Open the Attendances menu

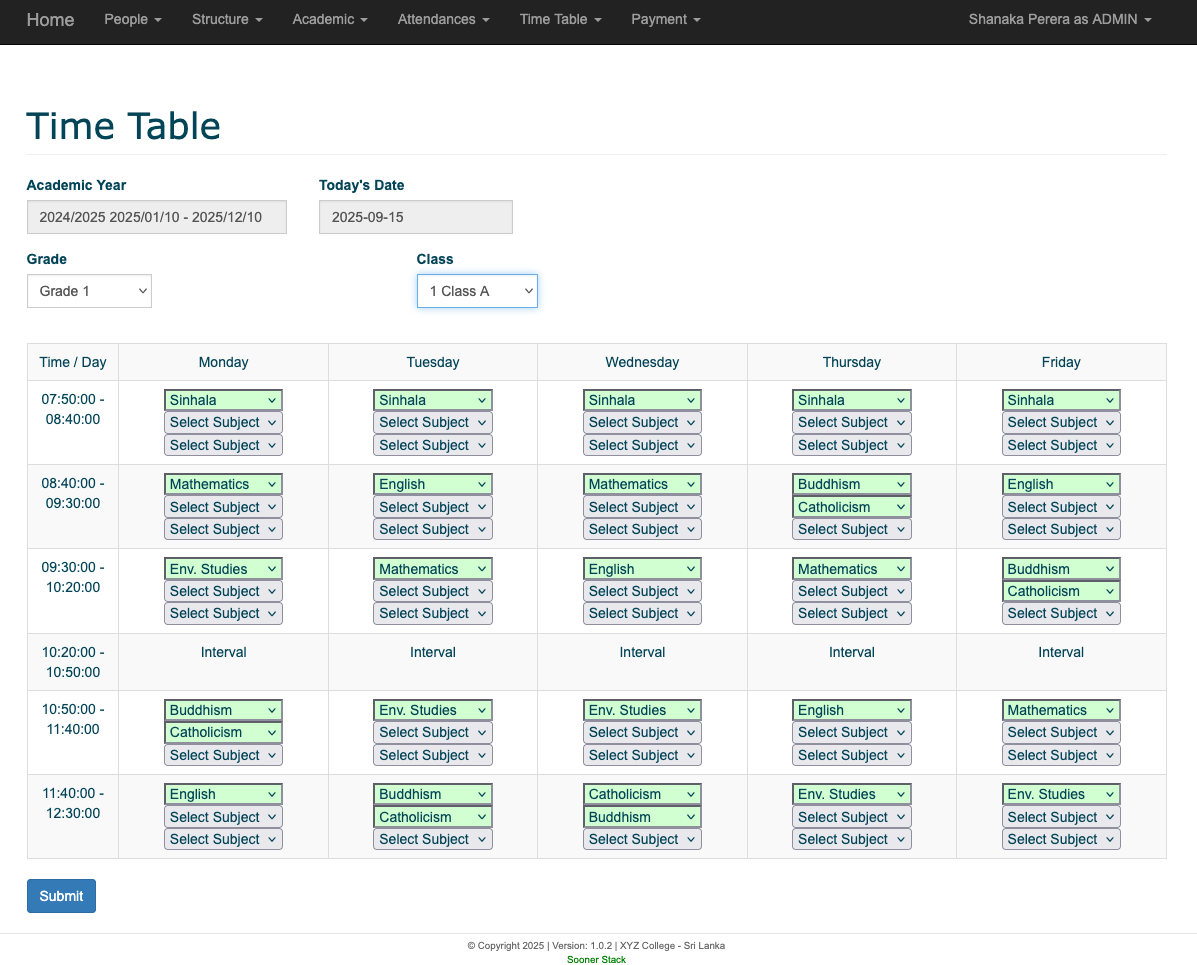tap(443, 19)
